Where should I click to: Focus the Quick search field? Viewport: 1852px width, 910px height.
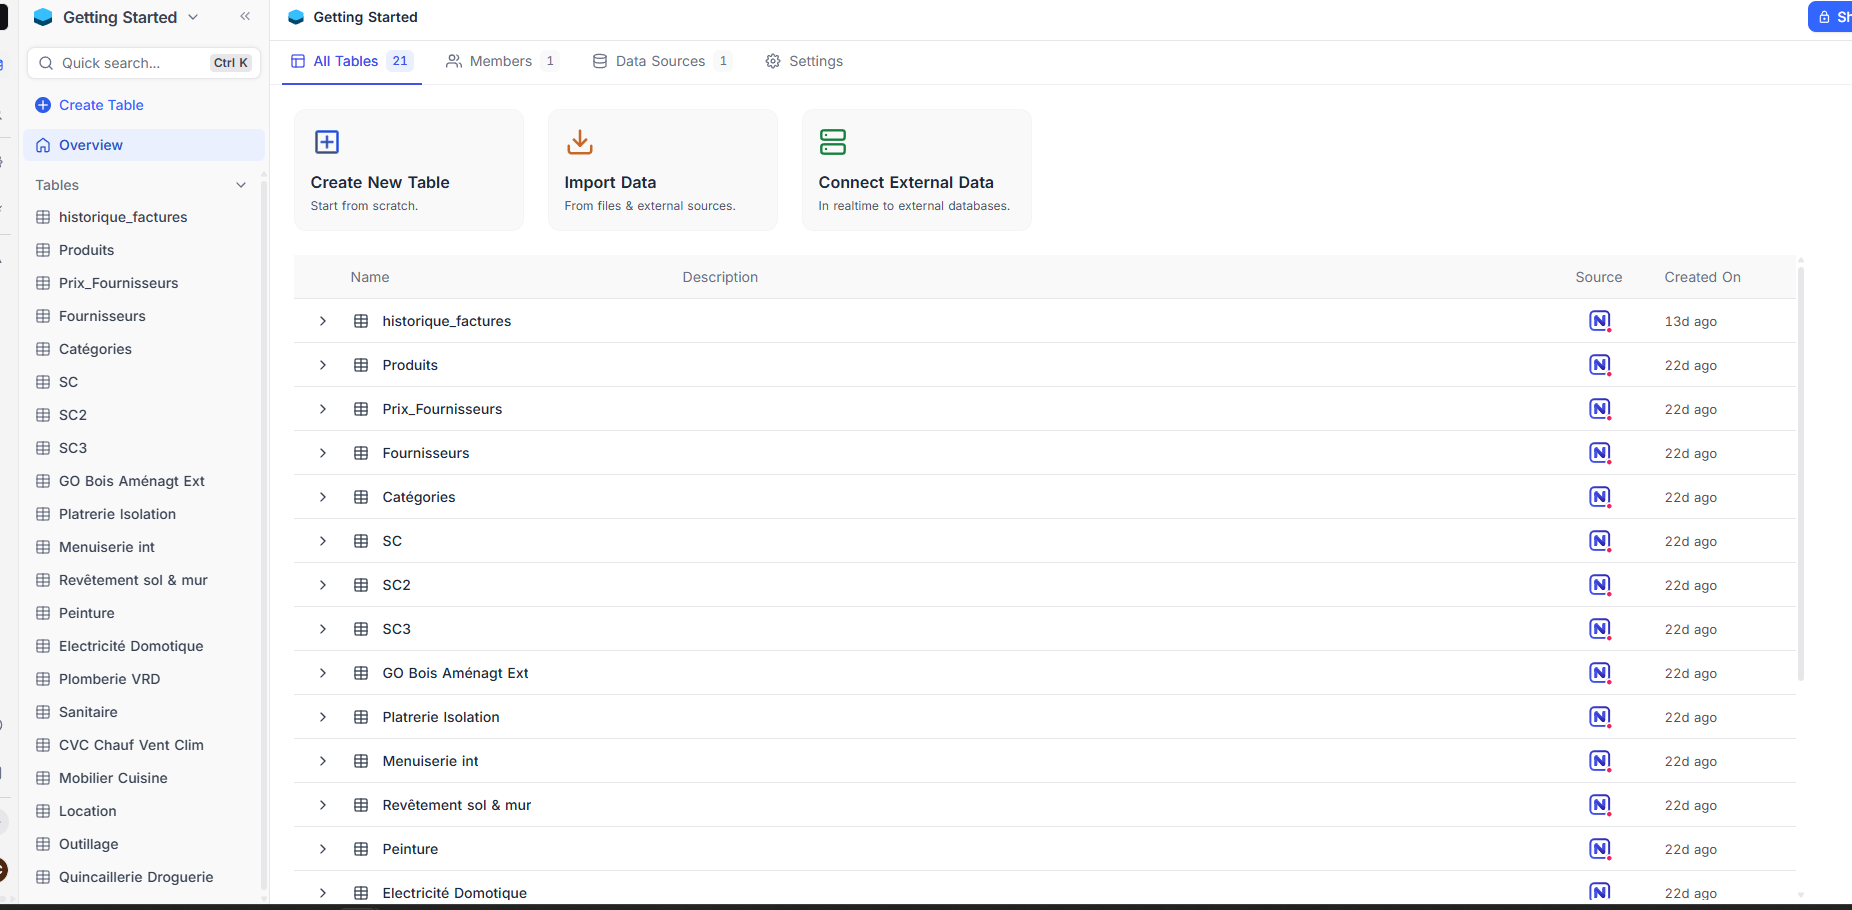(x=144, y=63)
